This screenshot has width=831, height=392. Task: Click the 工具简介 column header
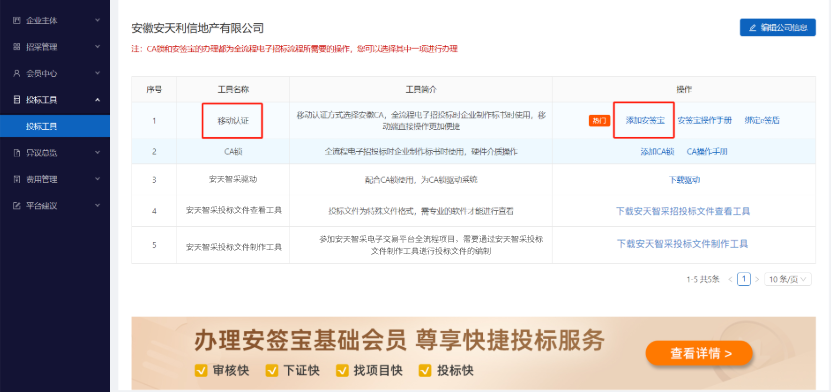point(421,90)
